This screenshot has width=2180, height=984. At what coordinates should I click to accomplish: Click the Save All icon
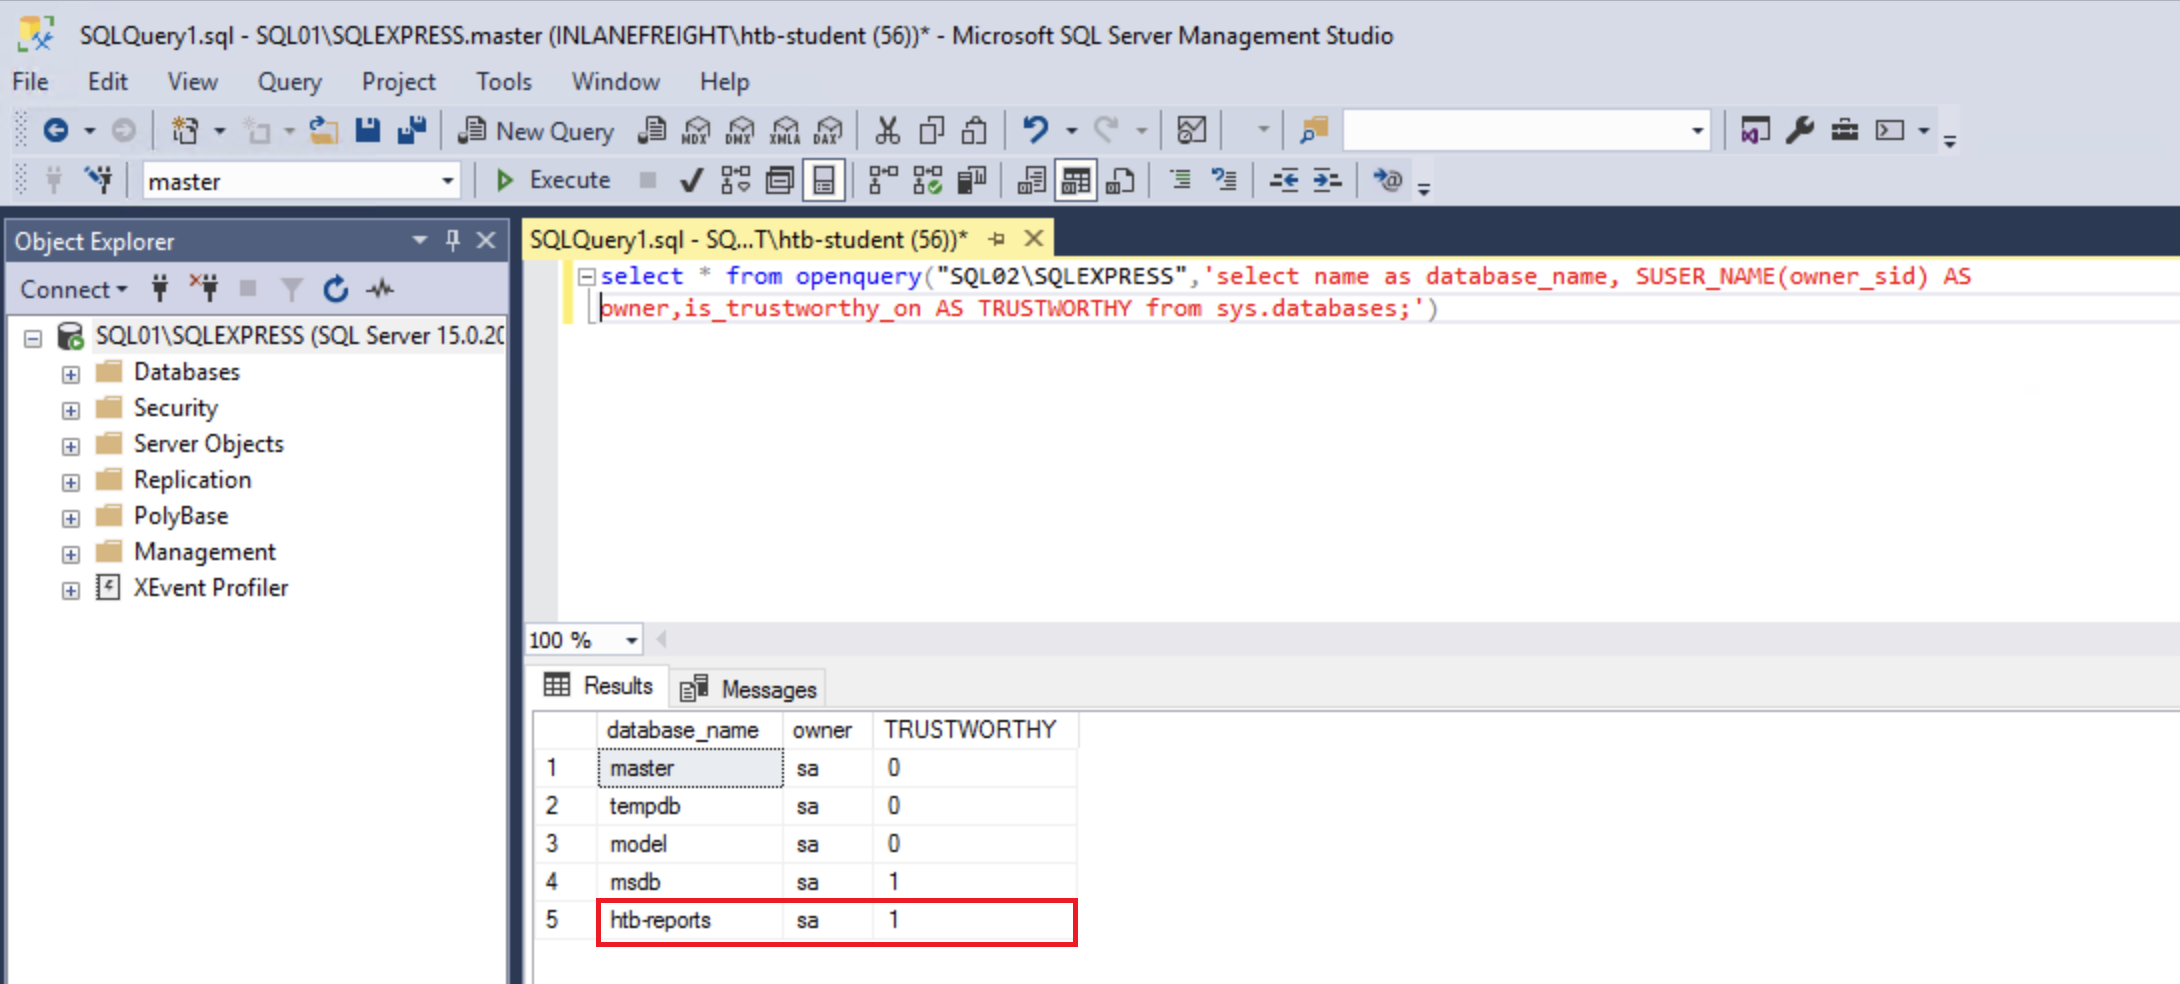(x=412, y=131)
